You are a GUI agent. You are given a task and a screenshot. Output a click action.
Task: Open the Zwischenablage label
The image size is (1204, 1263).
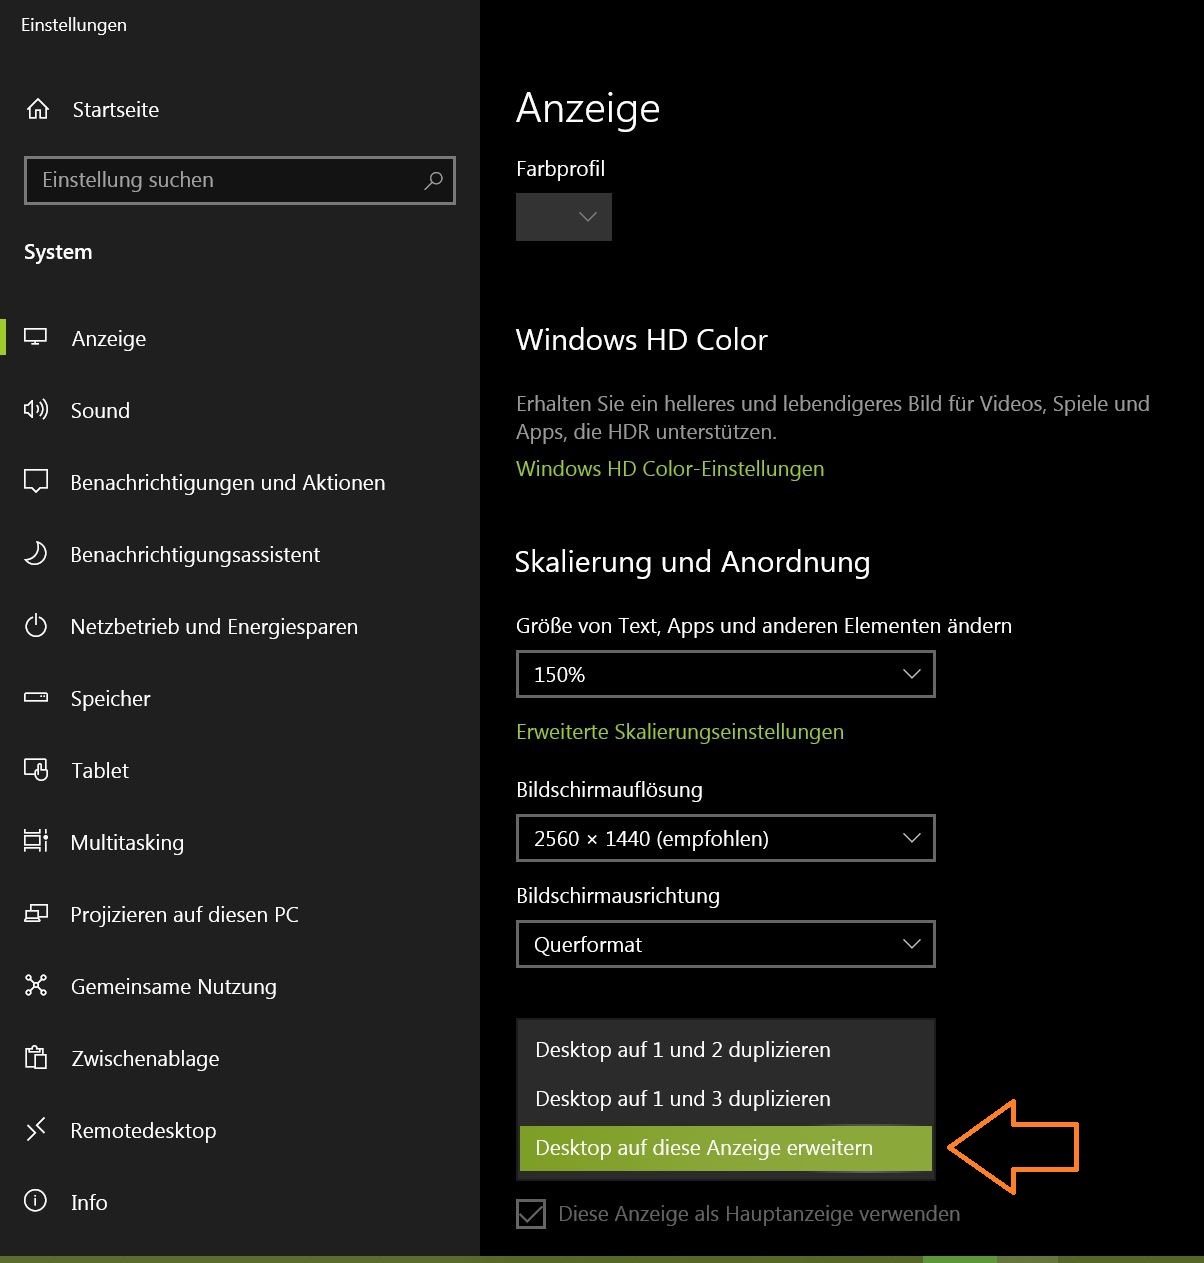pos(145,1058)
